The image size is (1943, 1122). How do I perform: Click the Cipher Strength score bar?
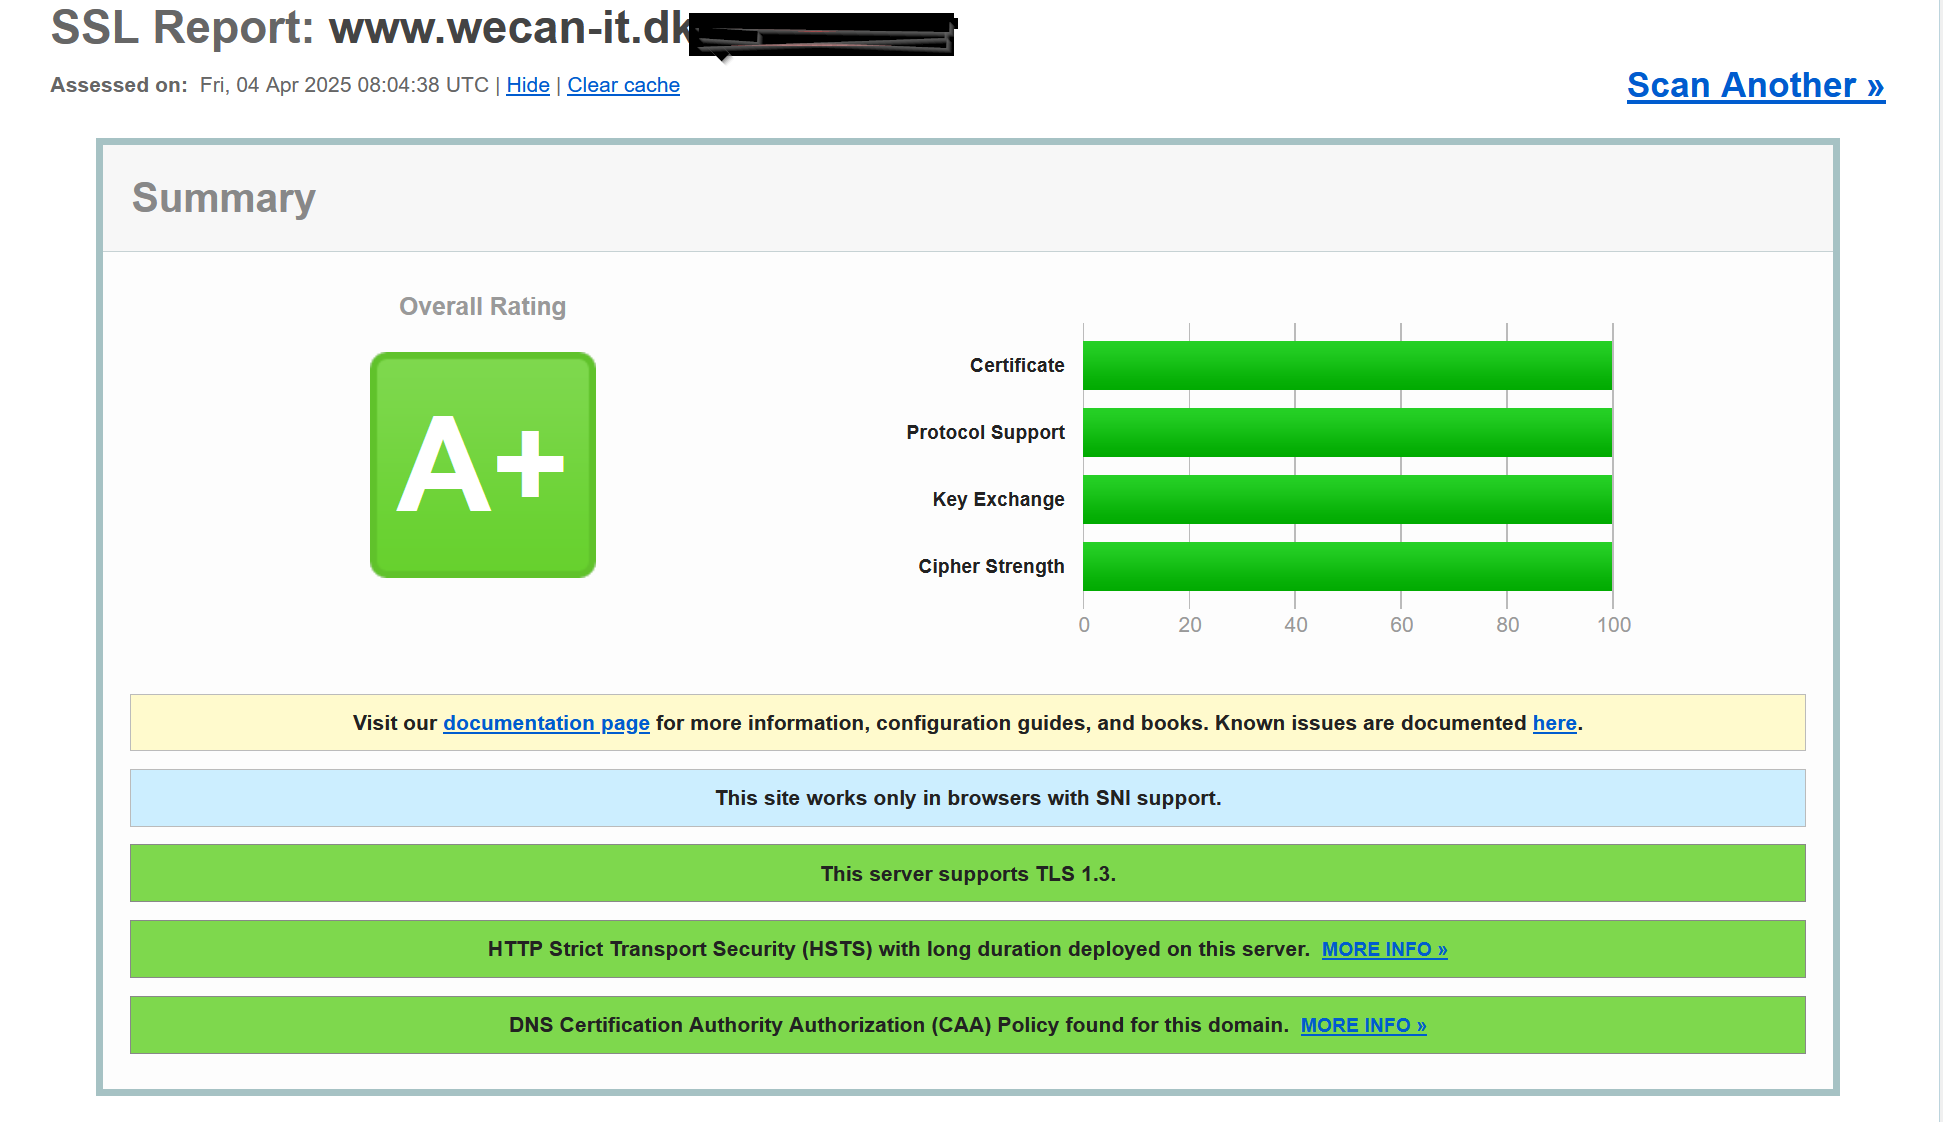(1346, 566)
